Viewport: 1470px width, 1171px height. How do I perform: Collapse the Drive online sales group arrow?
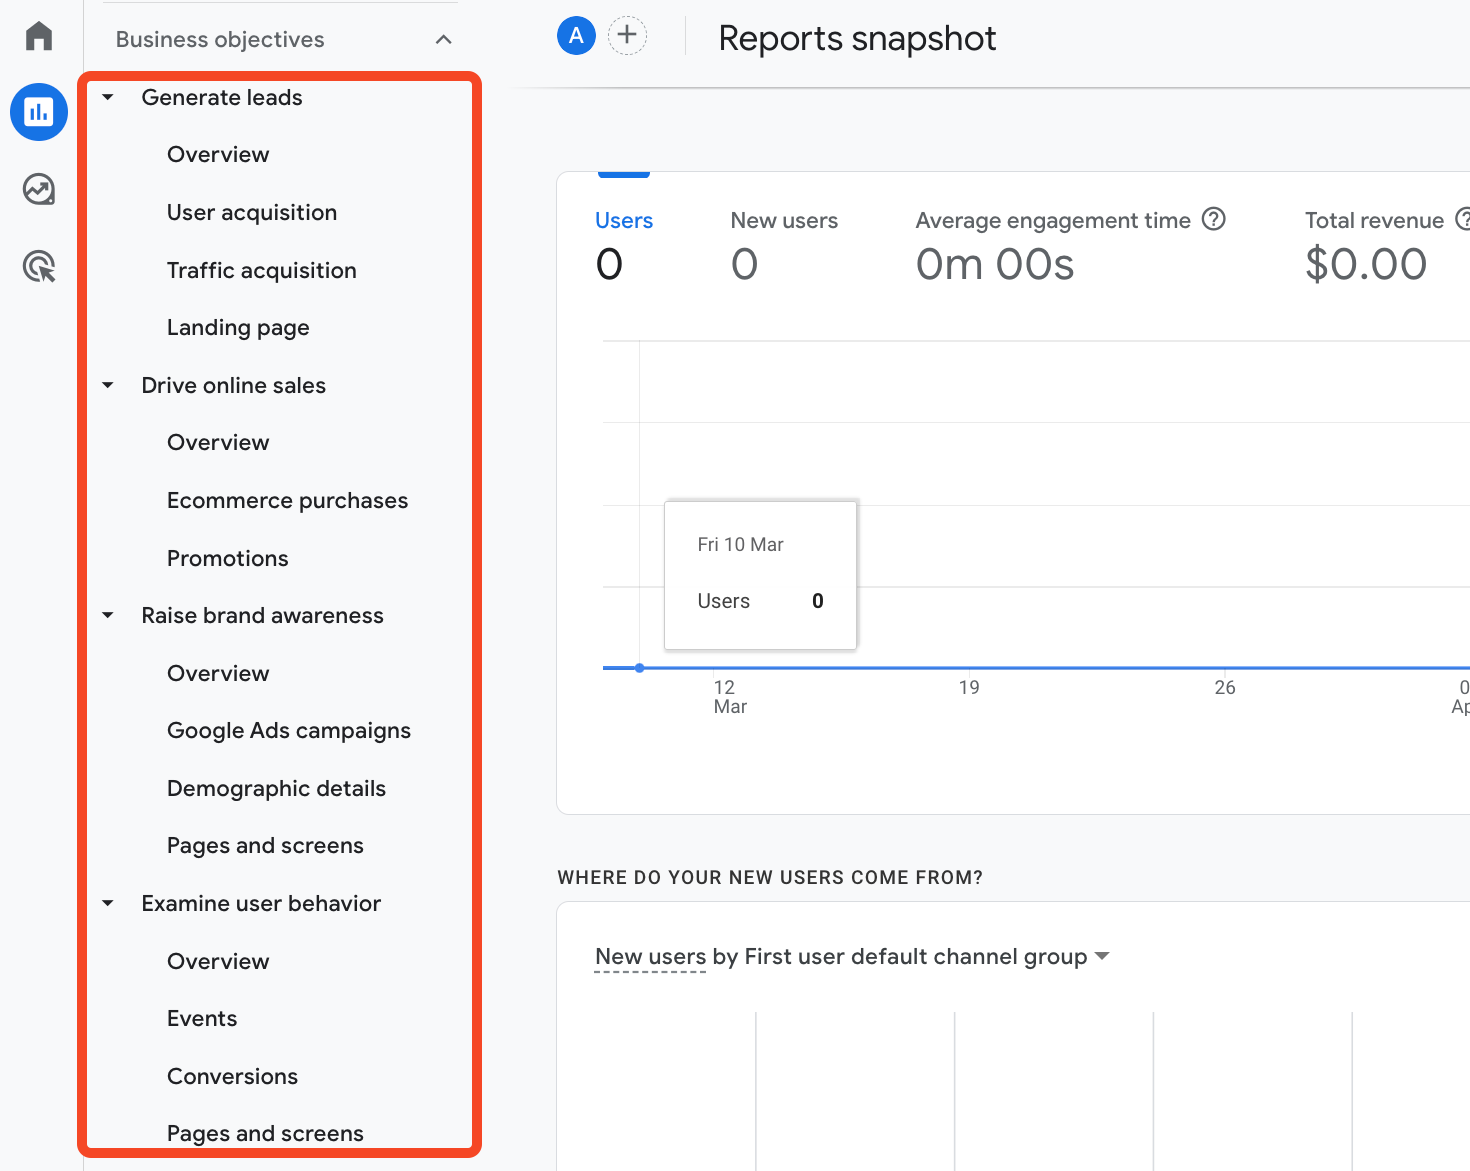tap(108, 385)
